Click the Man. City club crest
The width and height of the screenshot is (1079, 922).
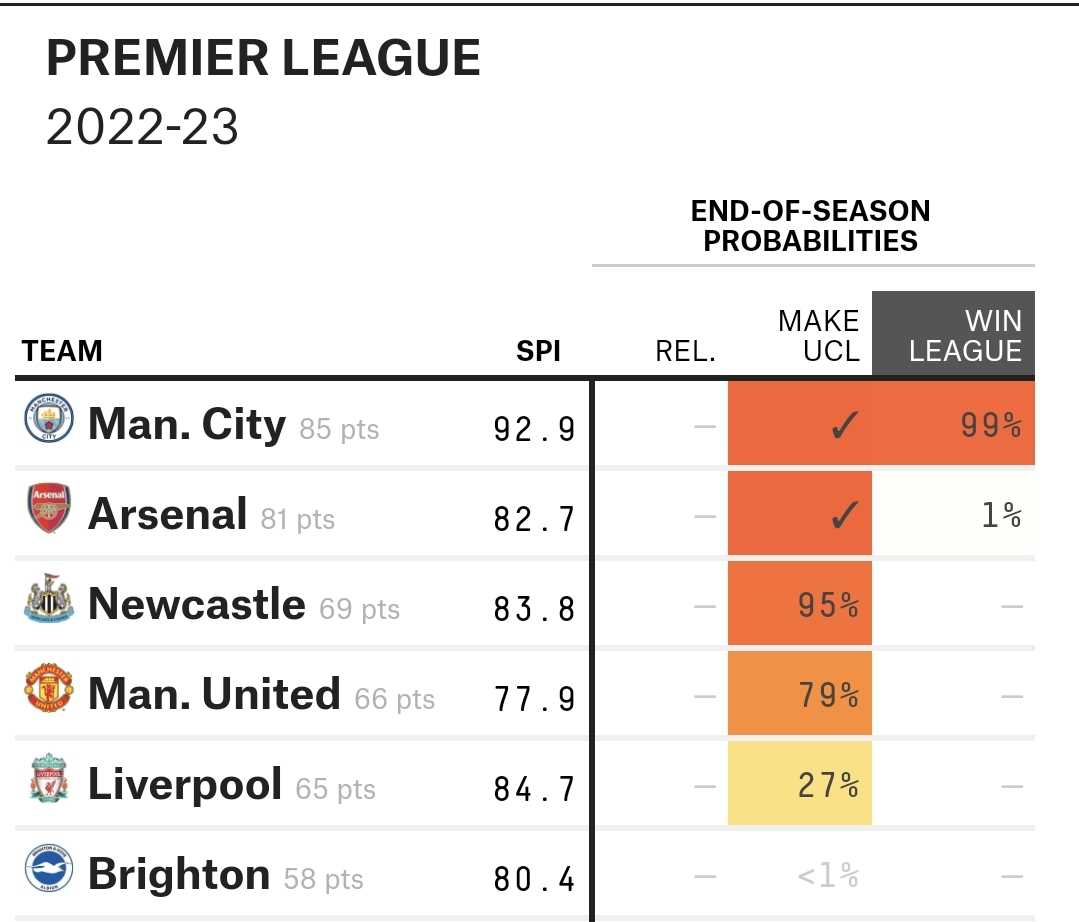point(48,418)
